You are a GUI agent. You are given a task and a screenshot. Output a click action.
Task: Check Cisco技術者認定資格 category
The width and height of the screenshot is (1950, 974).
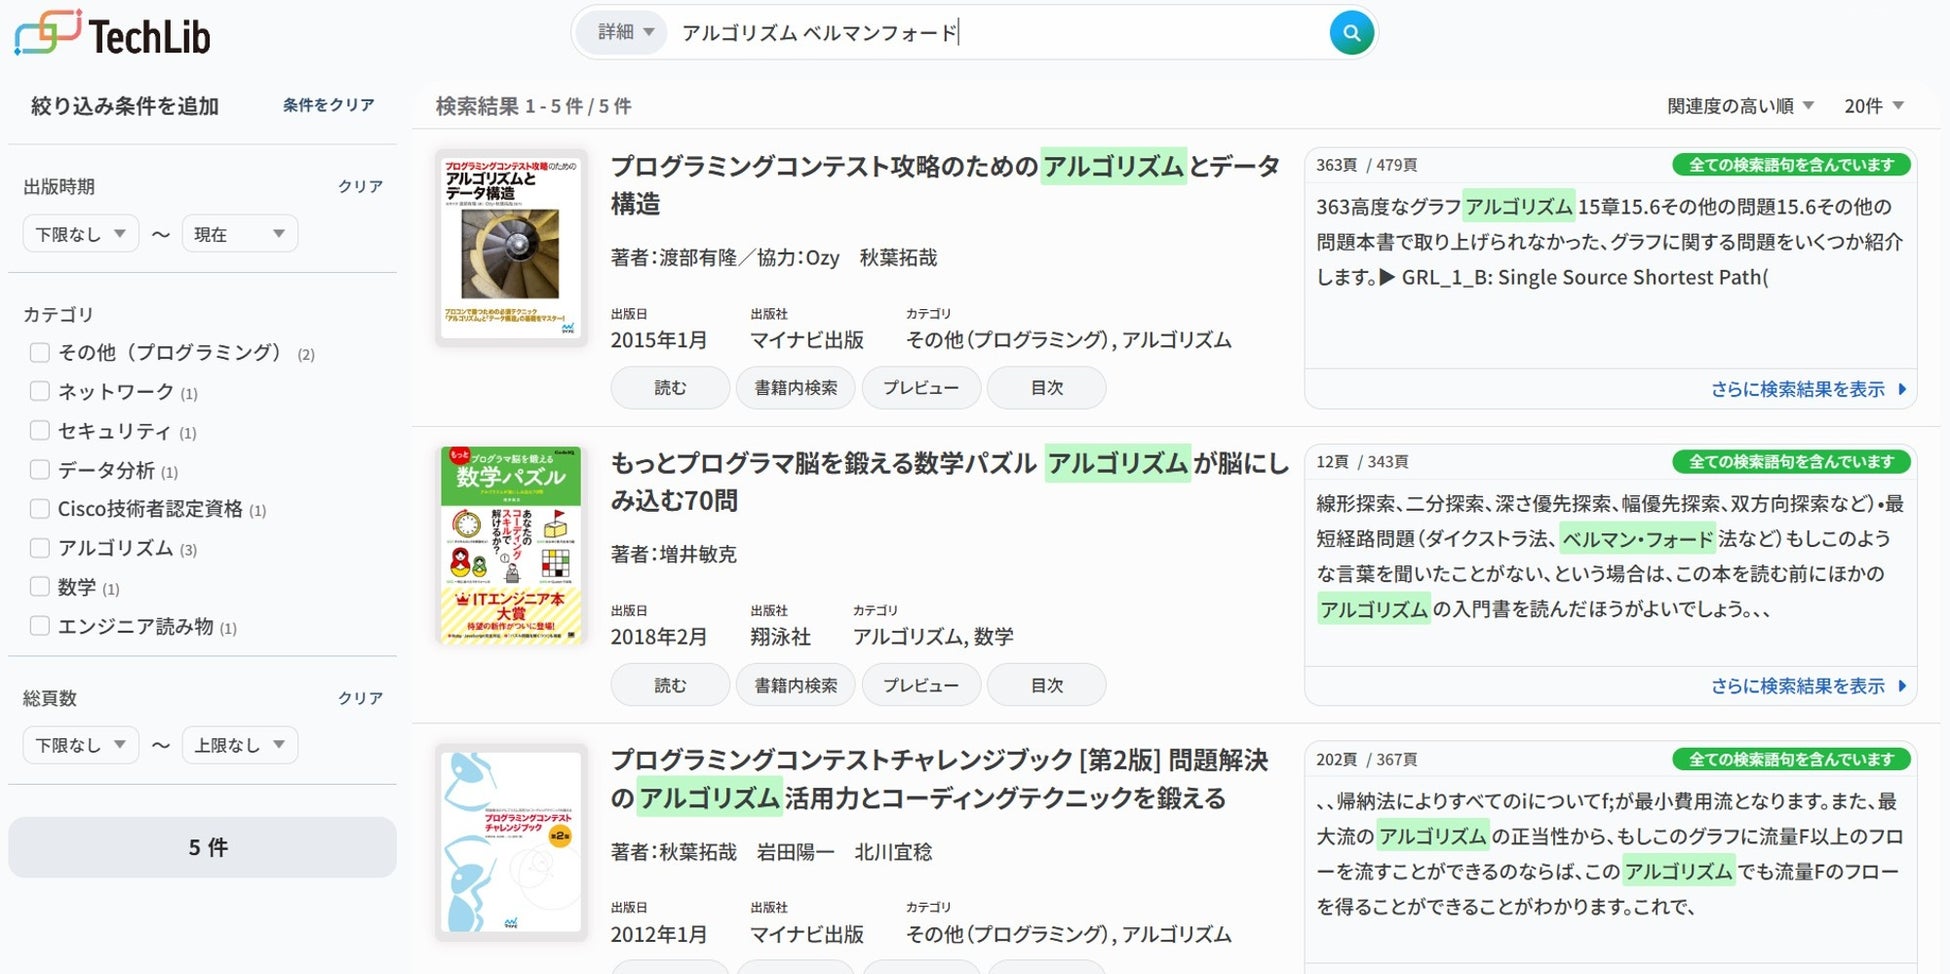pos(40,508)
